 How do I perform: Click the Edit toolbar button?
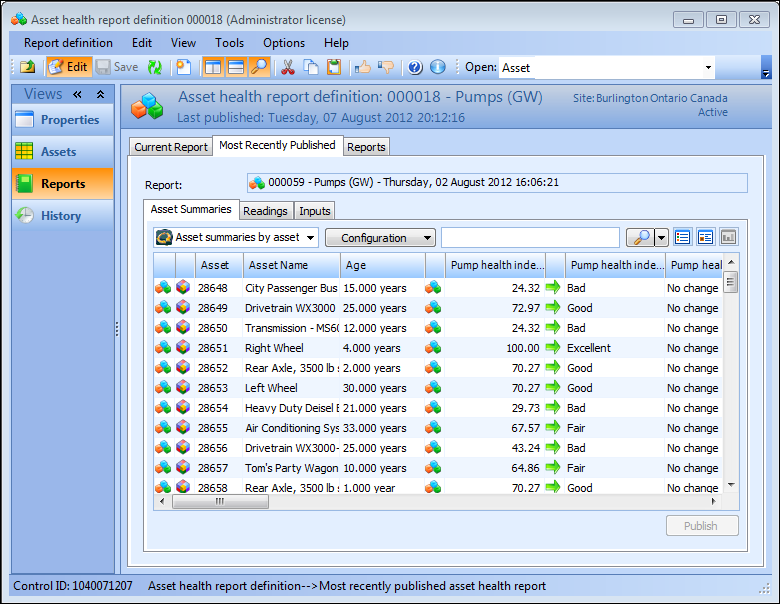pos(68,67)
